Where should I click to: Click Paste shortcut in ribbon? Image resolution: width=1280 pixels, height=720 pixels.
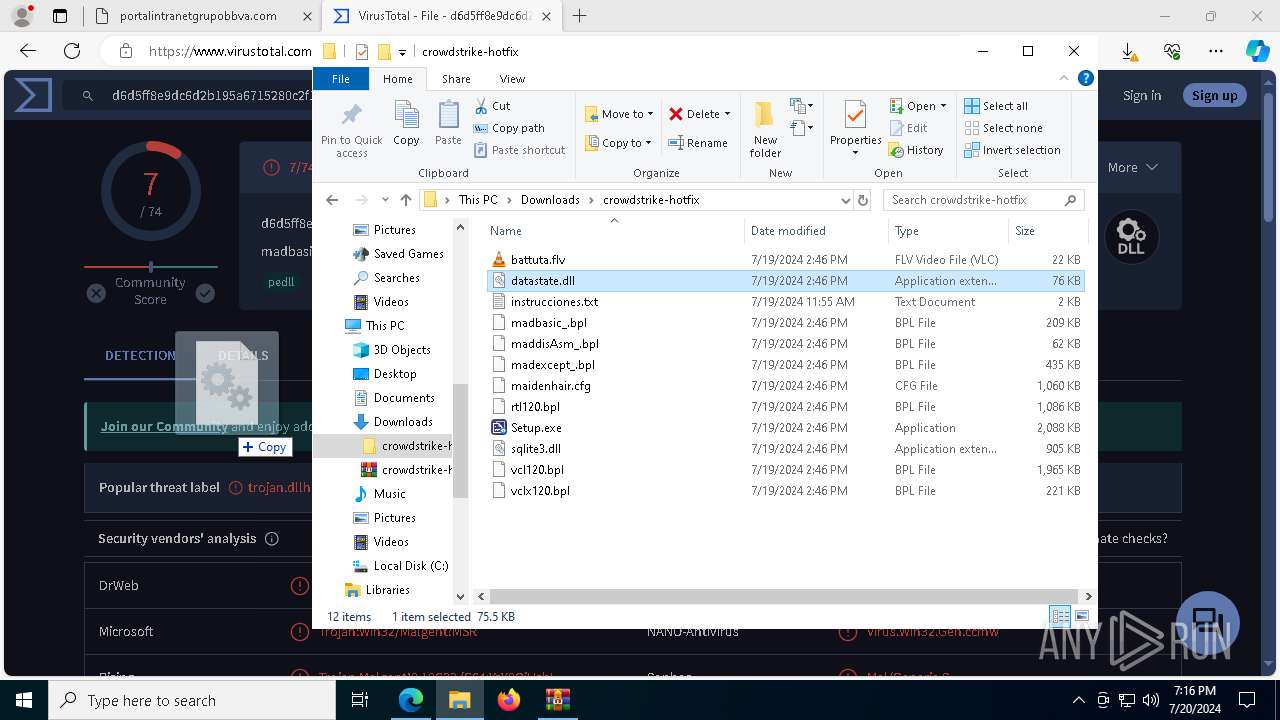tap(519, 150)
